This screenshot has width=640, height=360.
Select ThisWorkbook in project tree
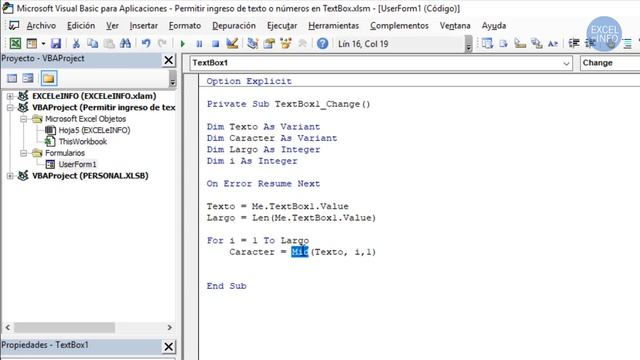coord(83,142)
